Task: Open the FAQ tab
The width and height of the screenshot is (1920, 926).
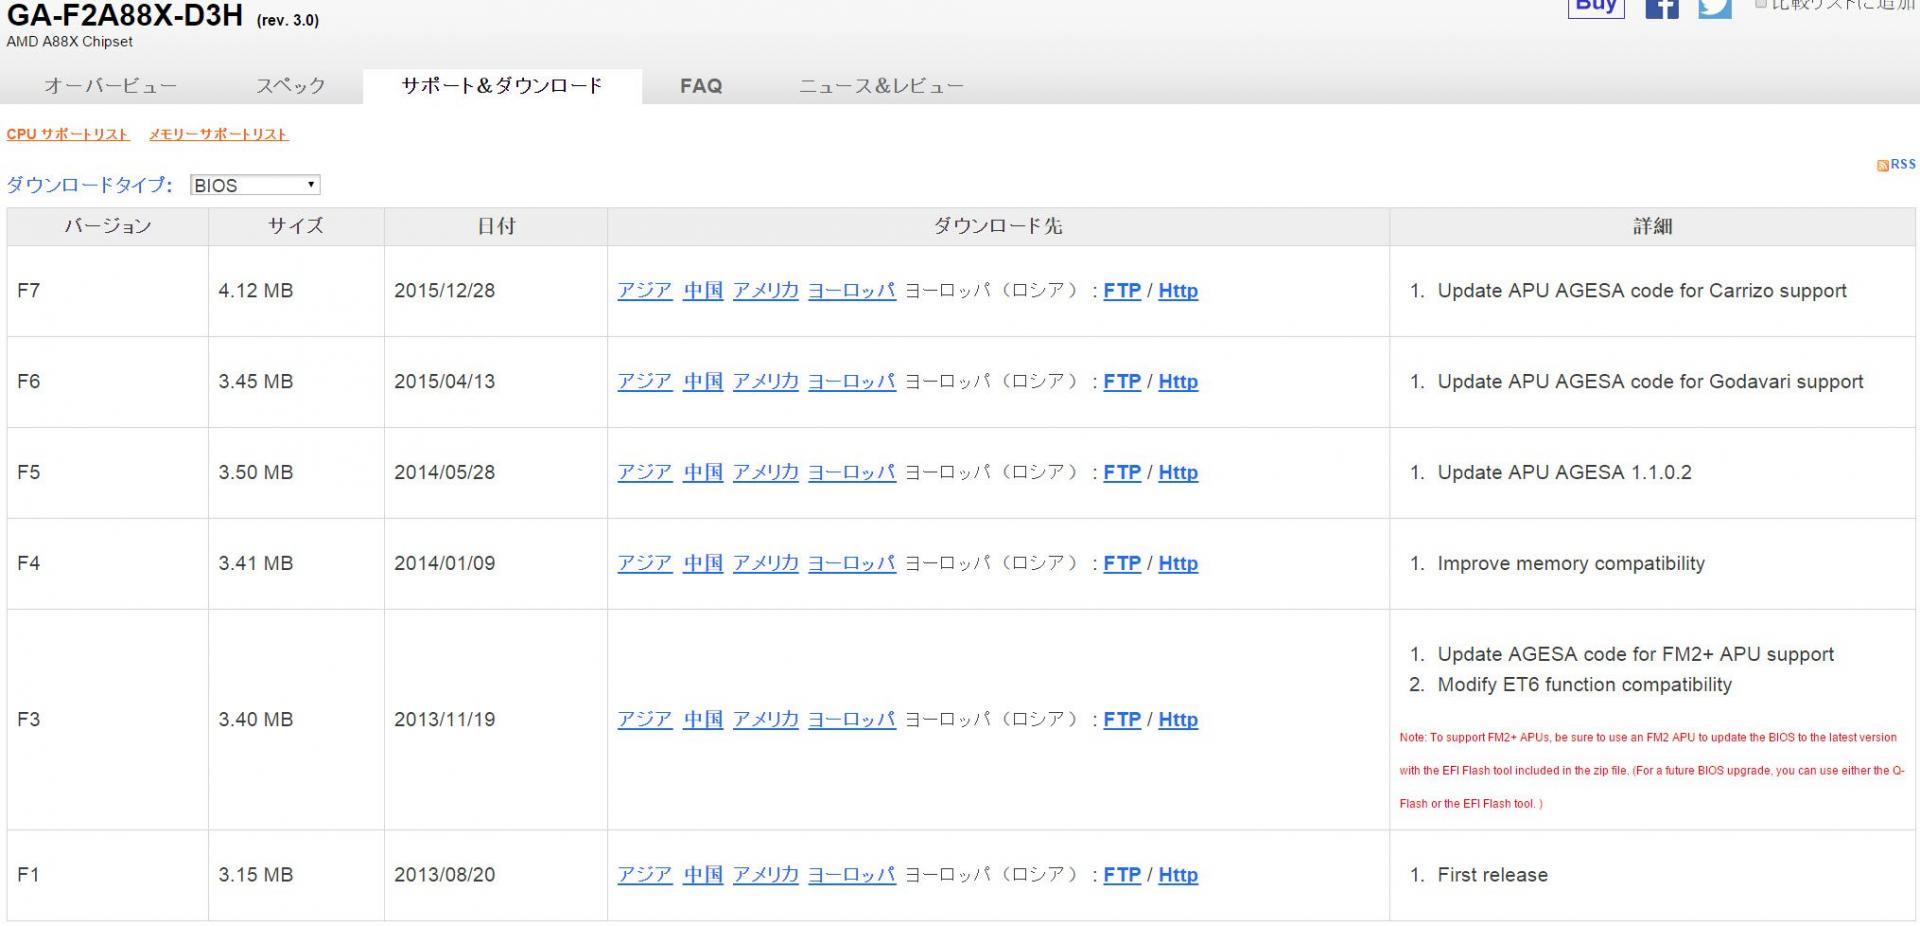Action: coord(701,86)
